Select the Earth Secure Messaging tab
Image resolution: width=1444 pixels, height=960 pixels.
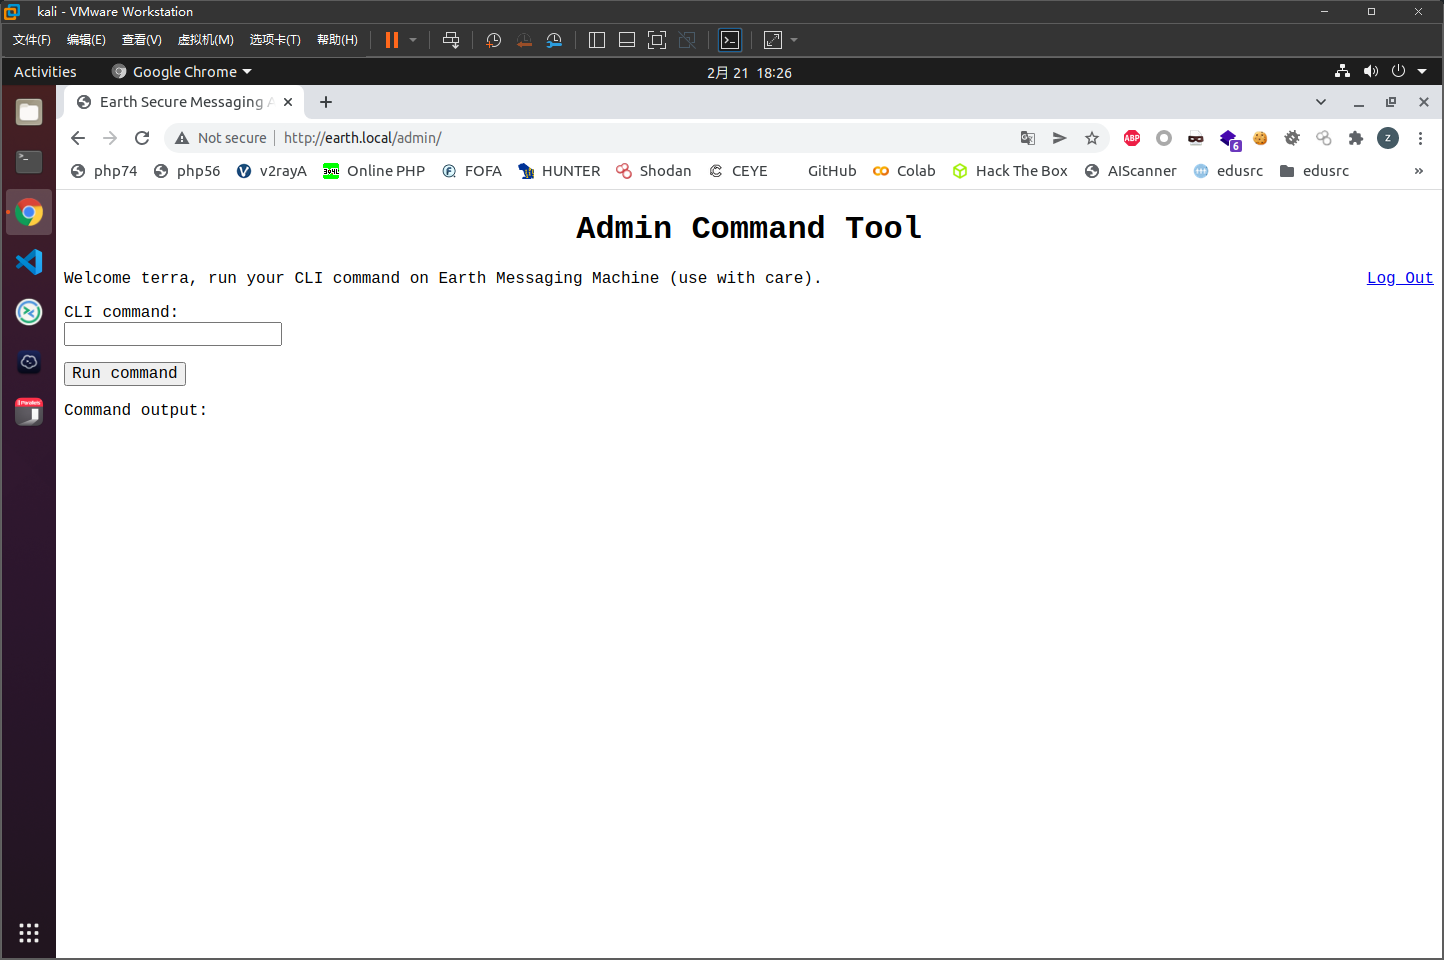pos(182,102)
